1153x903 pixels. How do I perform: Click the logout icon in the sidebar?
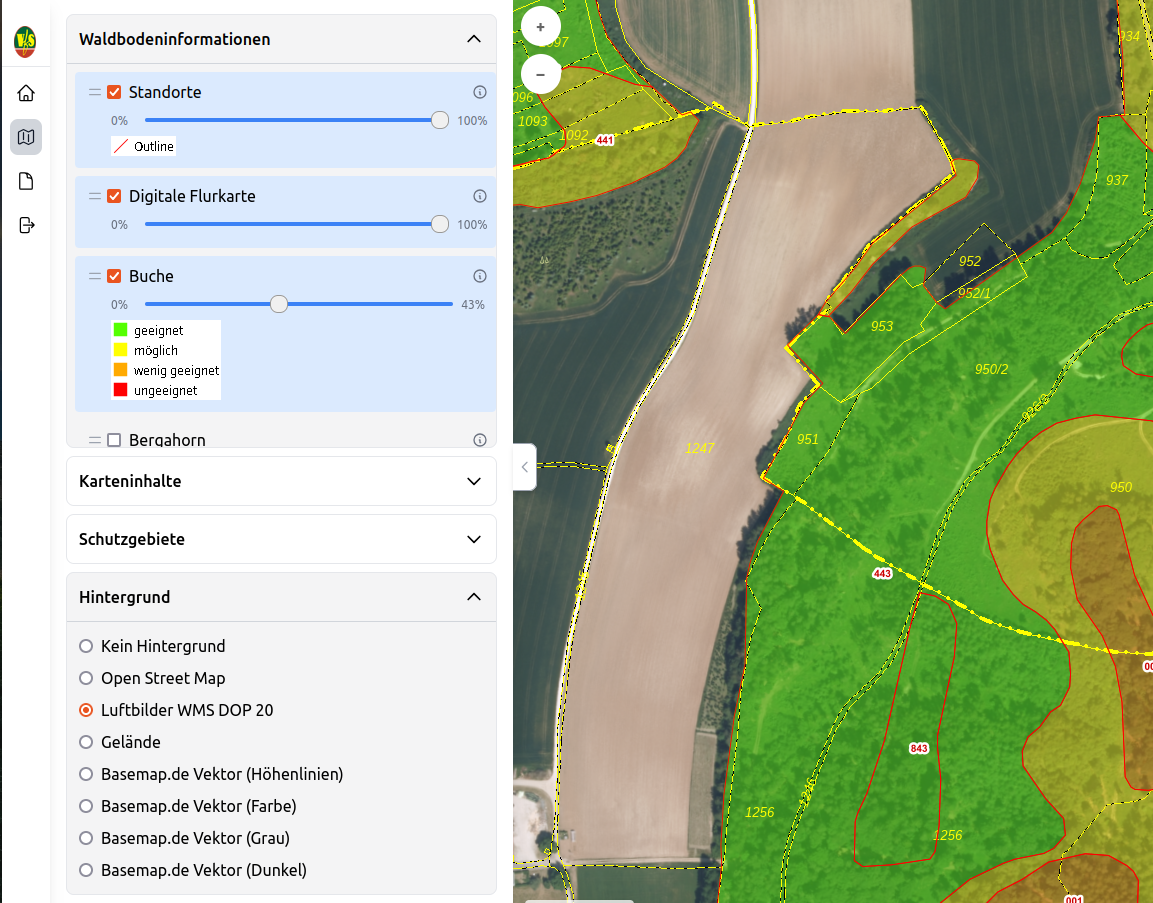26,225
